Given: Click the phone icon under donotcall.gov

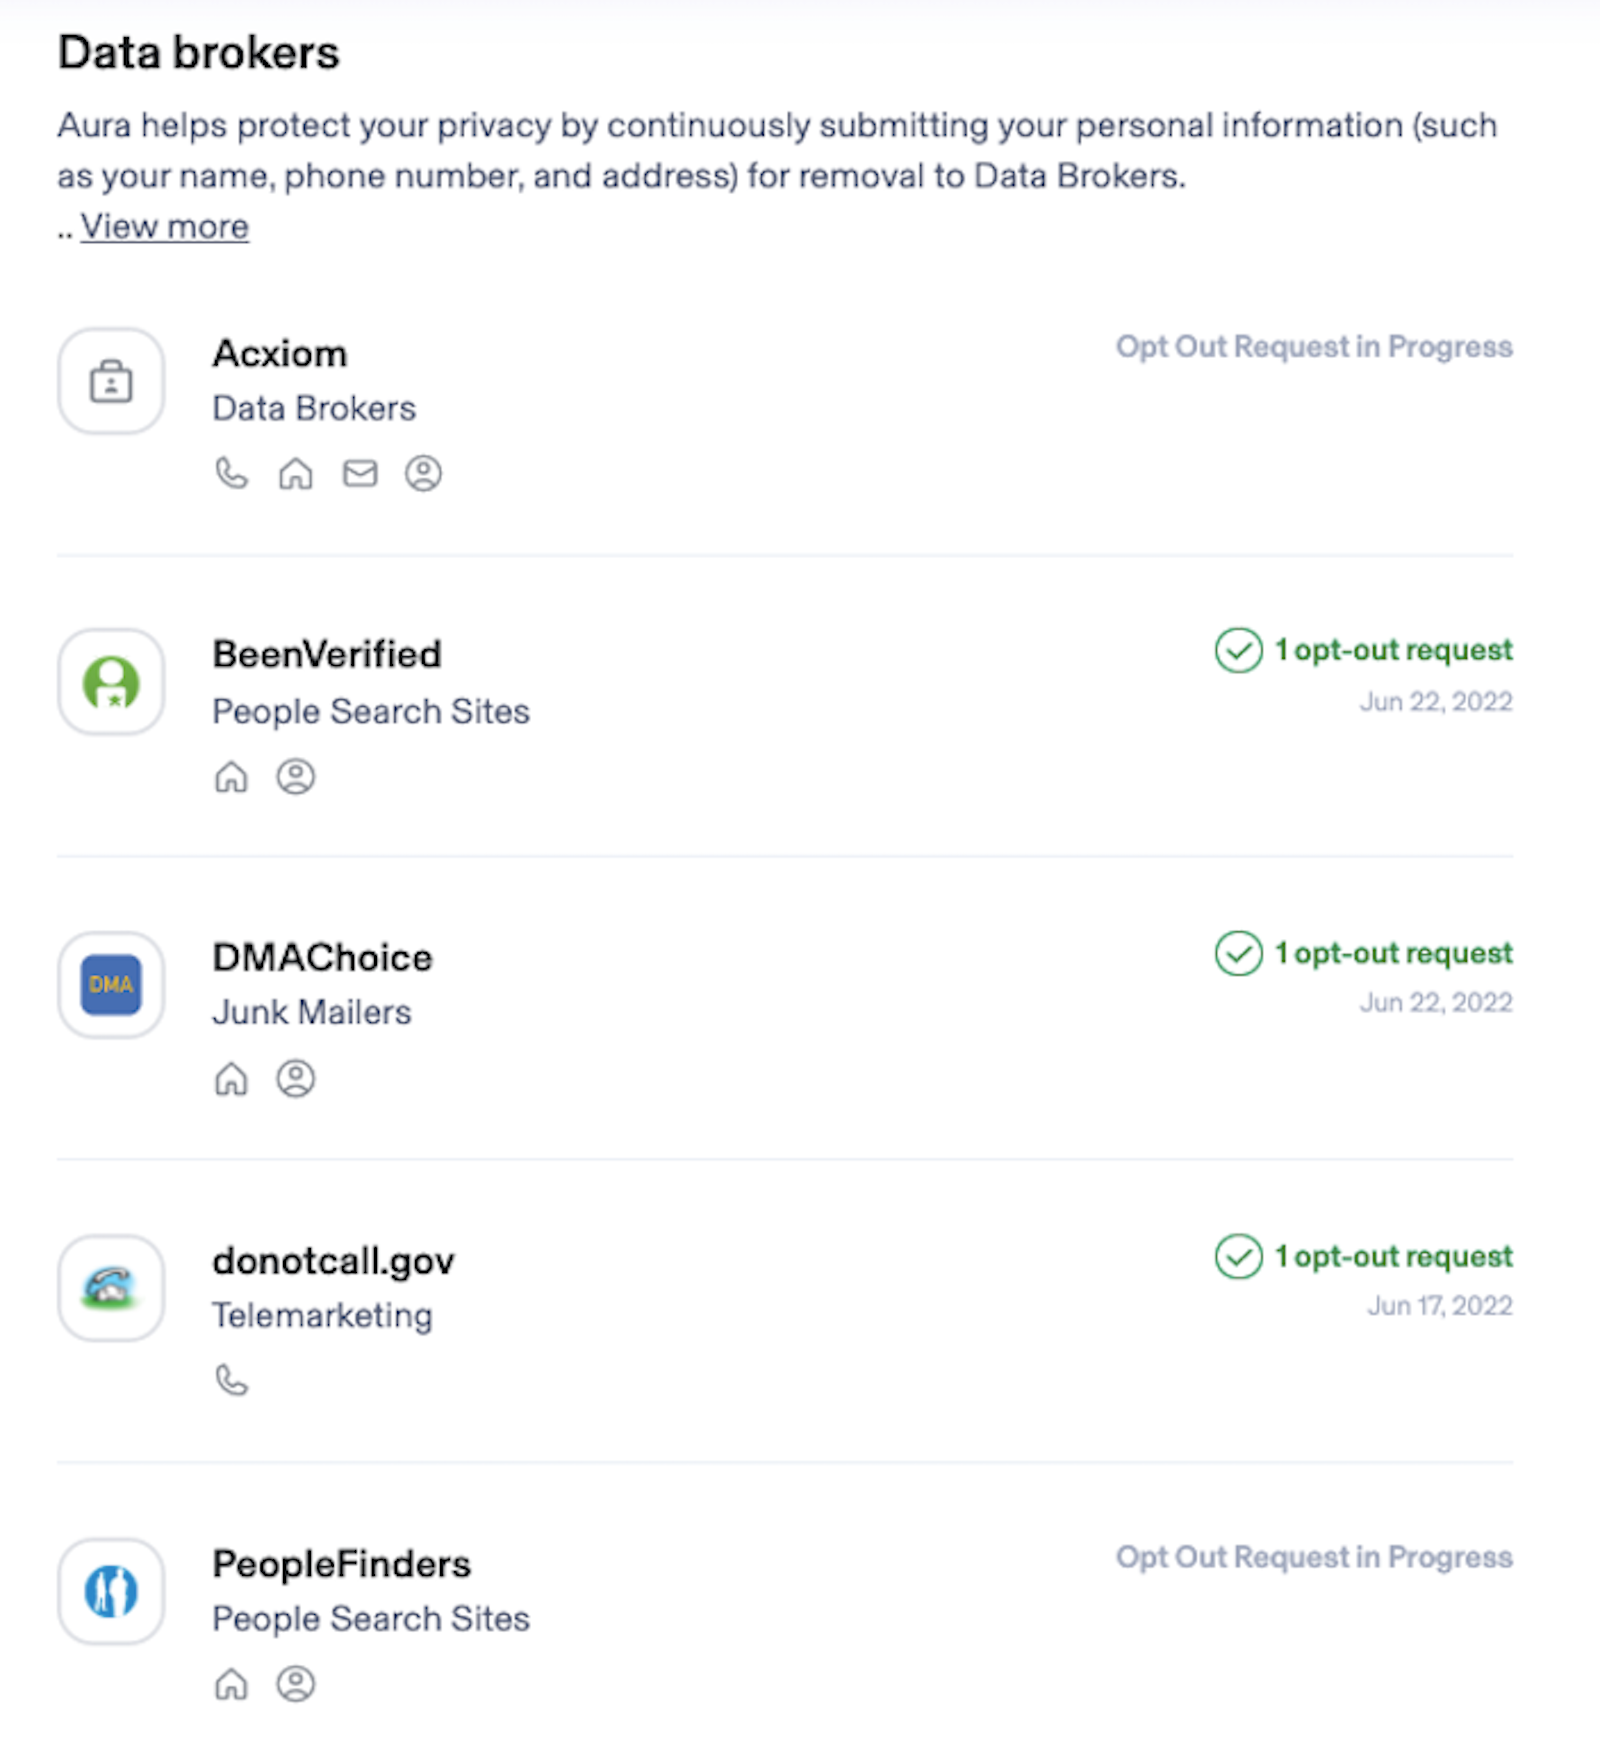Looking at the screenshot, I should tap(231, 1381).
